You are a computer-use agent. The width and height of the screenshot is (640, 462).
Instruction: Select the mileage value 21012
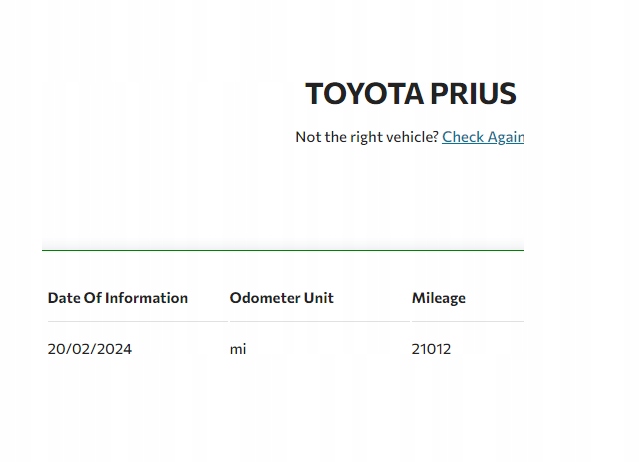coord(431,349)
